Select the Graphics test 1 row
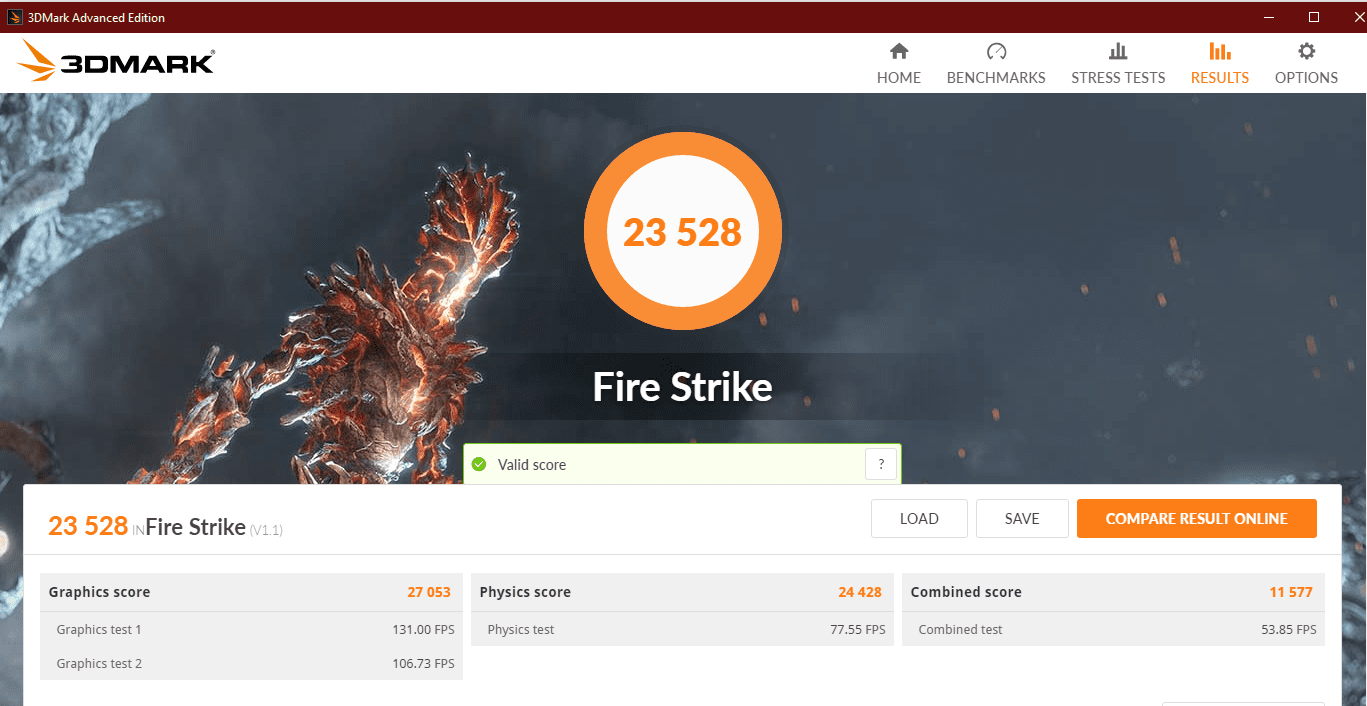This screenshot has height=706, width=1367. click(x=251, y=629)
